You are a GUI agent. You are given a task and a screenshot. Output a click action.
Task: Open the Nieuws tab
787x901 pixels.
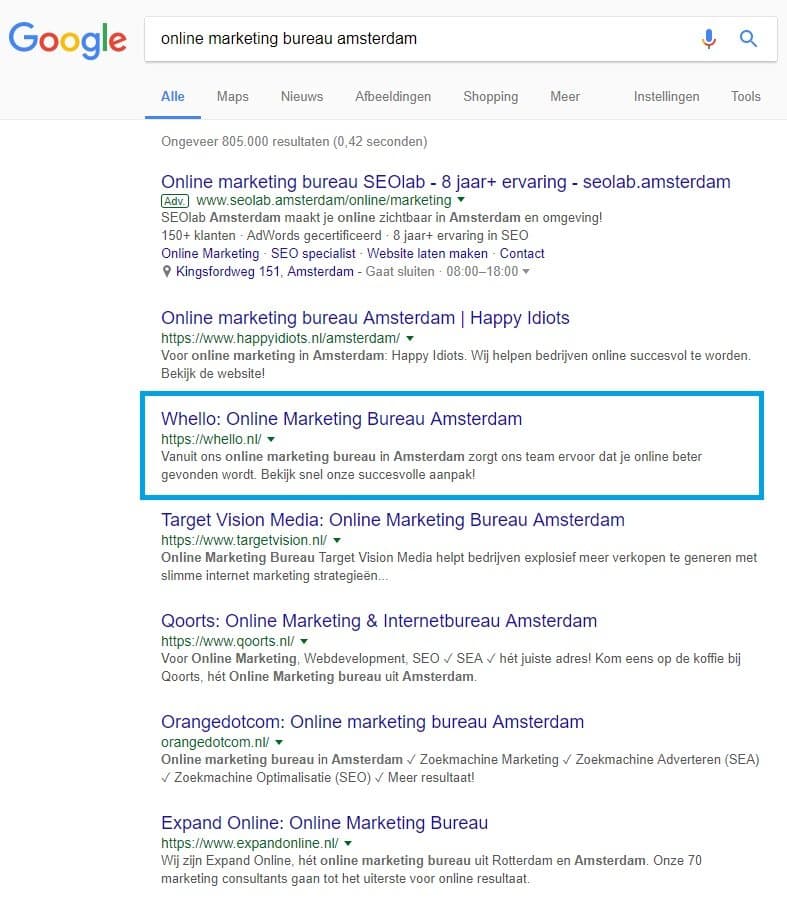[x=302, y=97]
